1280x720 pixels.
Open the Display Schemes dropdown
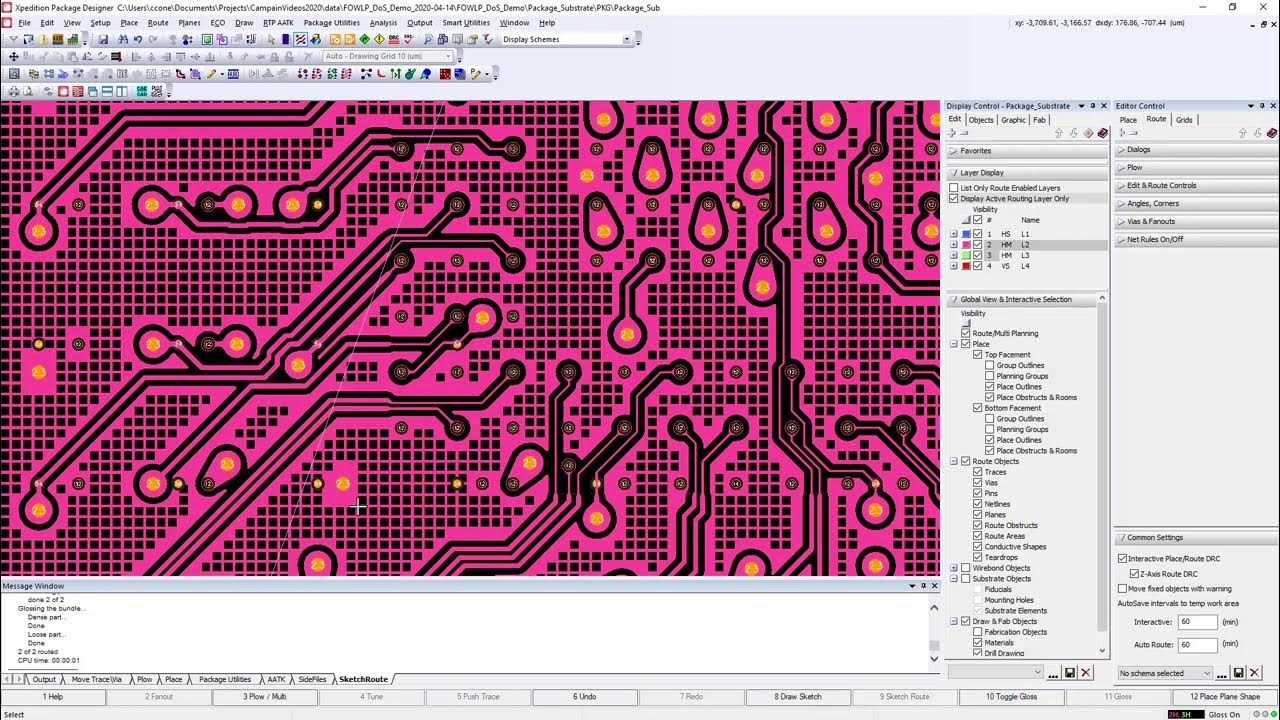tap(627, 39)
